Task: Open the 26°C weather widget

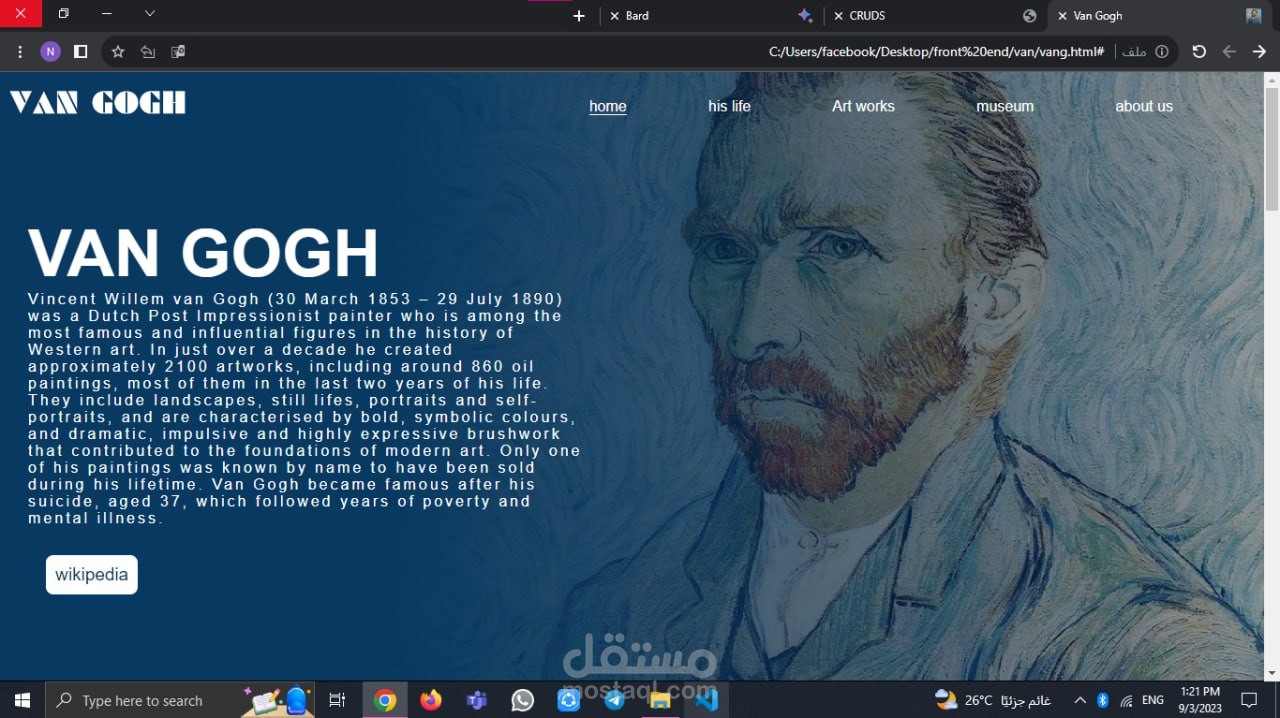Action: [993, 700]
